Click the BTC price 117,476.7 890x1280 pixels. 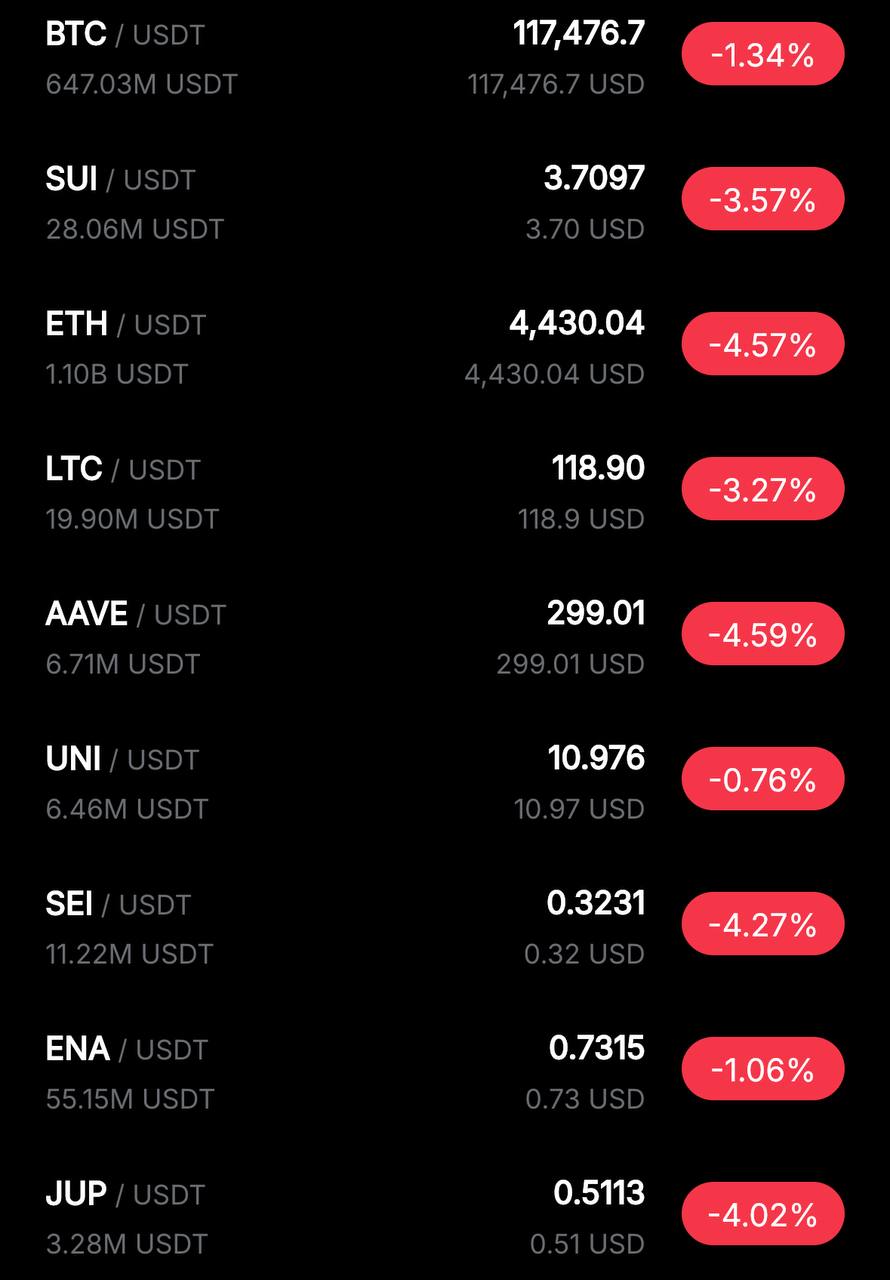point(579,34)
